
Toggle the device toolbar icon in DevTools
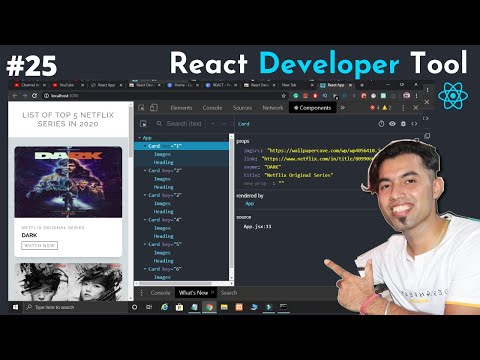click(154, 108)
